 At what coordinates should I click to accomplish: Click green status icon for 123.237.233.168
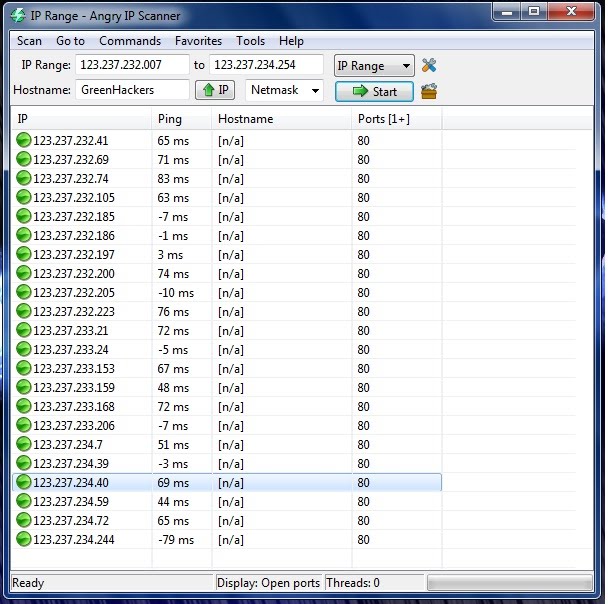click(24, 406)
